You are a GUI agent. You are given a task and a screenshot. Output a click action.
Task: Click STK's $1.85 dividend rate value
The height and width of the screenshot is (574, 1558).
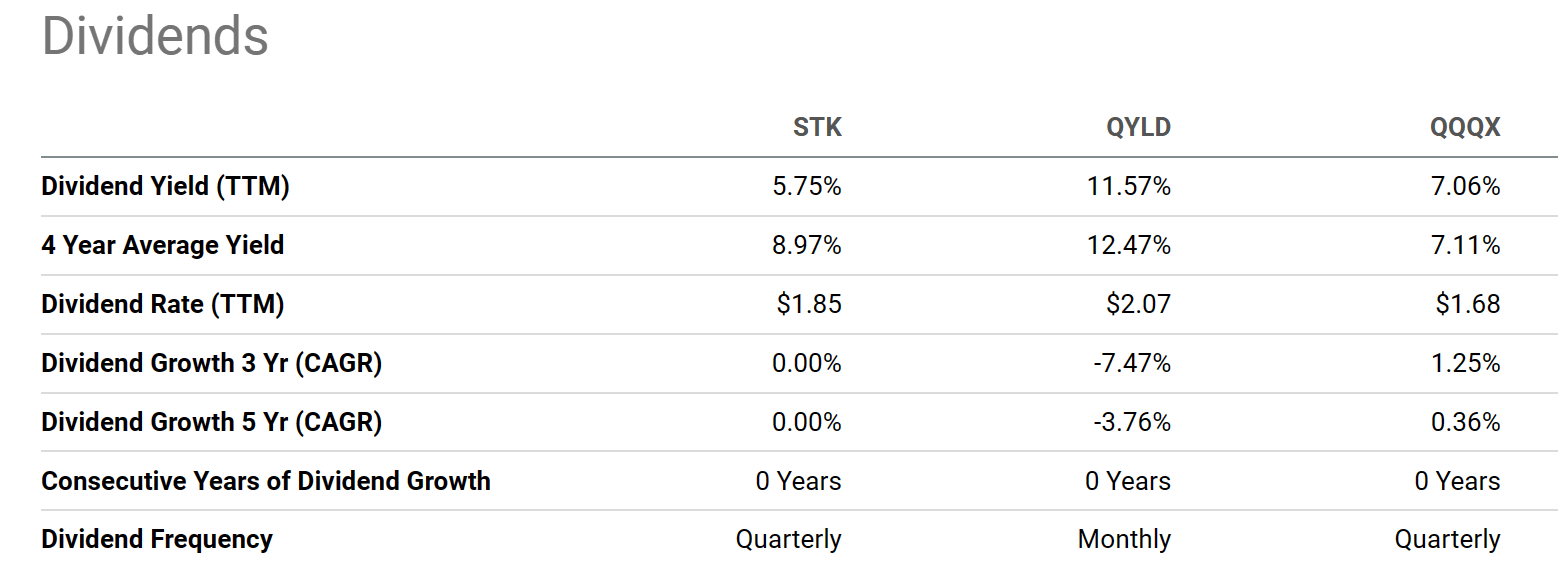pyautogui.click(x=808, y=304)
